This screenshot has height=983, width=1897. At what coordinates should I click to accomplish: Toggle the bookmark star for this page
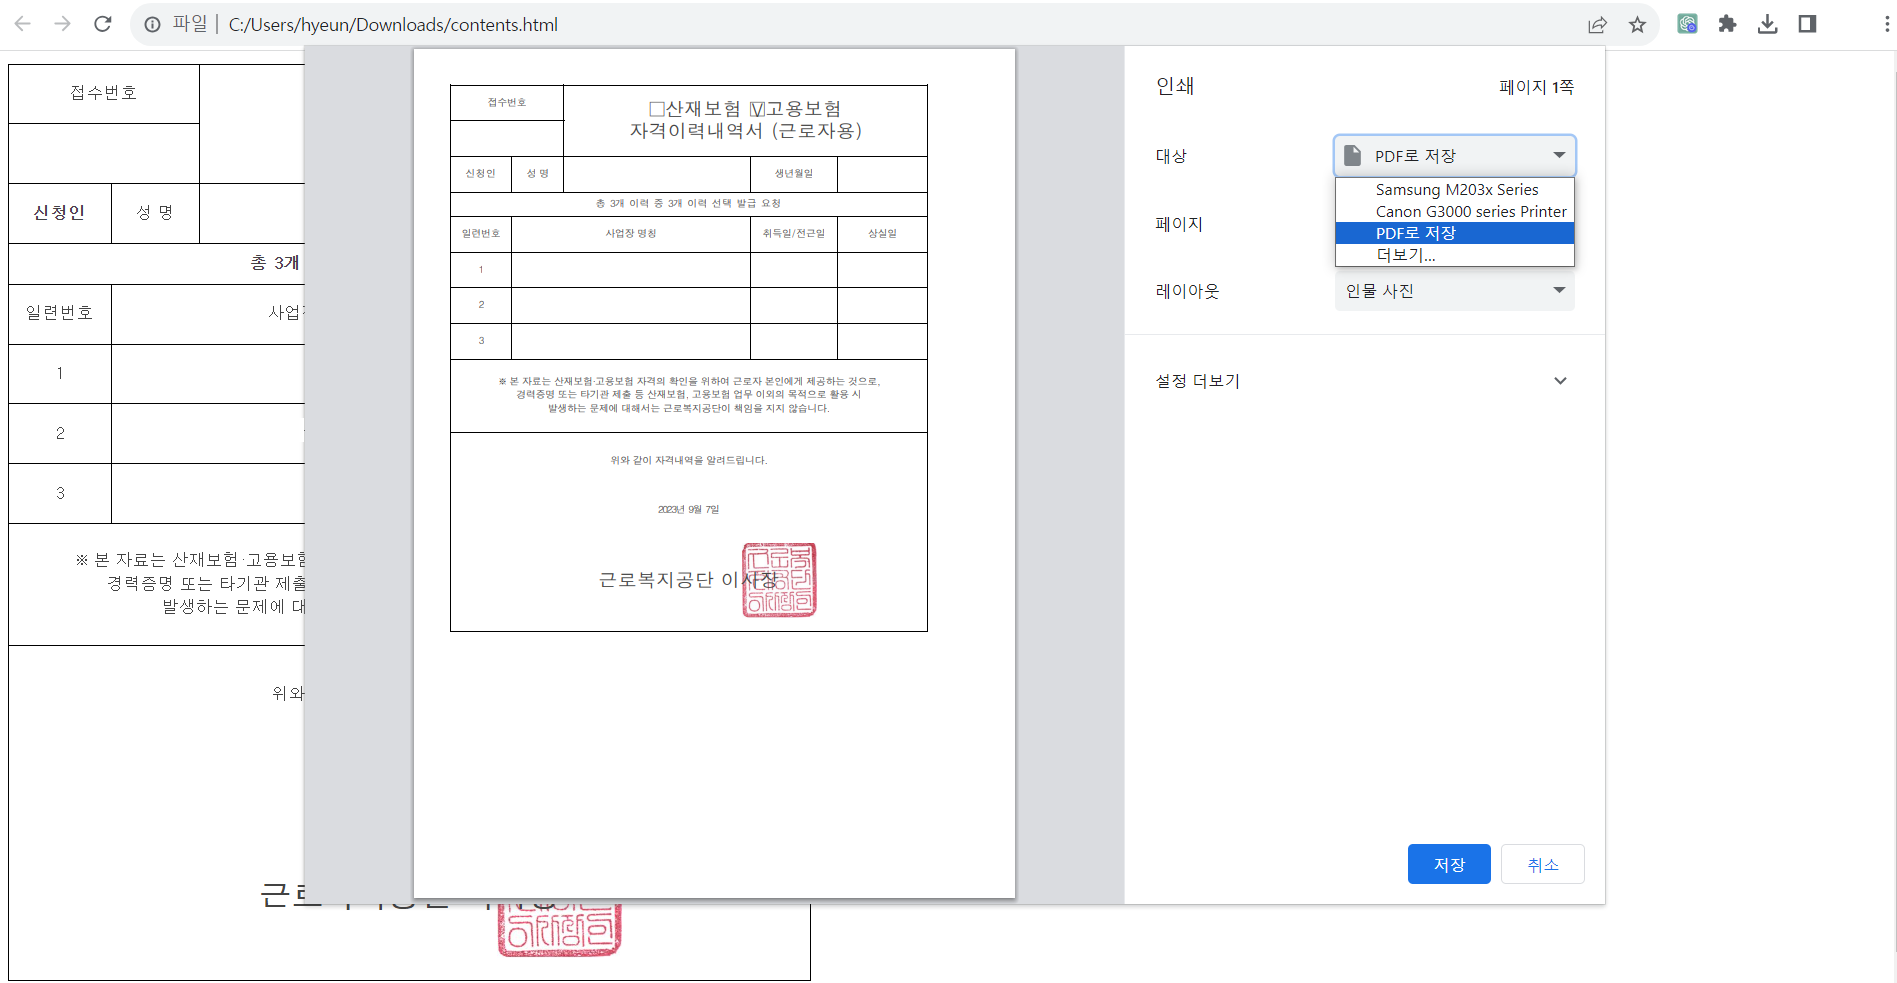1637,24
